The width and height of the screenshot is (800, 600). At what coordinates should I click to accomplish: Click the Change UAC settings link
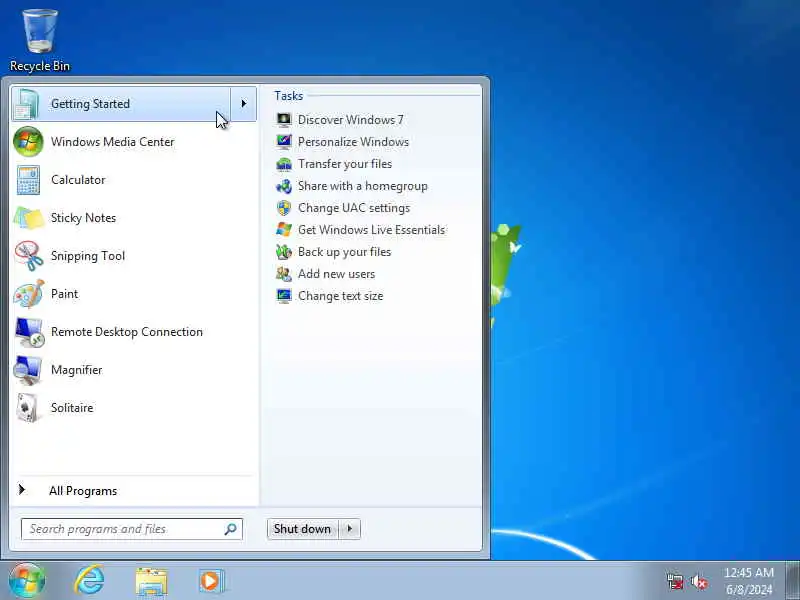[354, 208]
